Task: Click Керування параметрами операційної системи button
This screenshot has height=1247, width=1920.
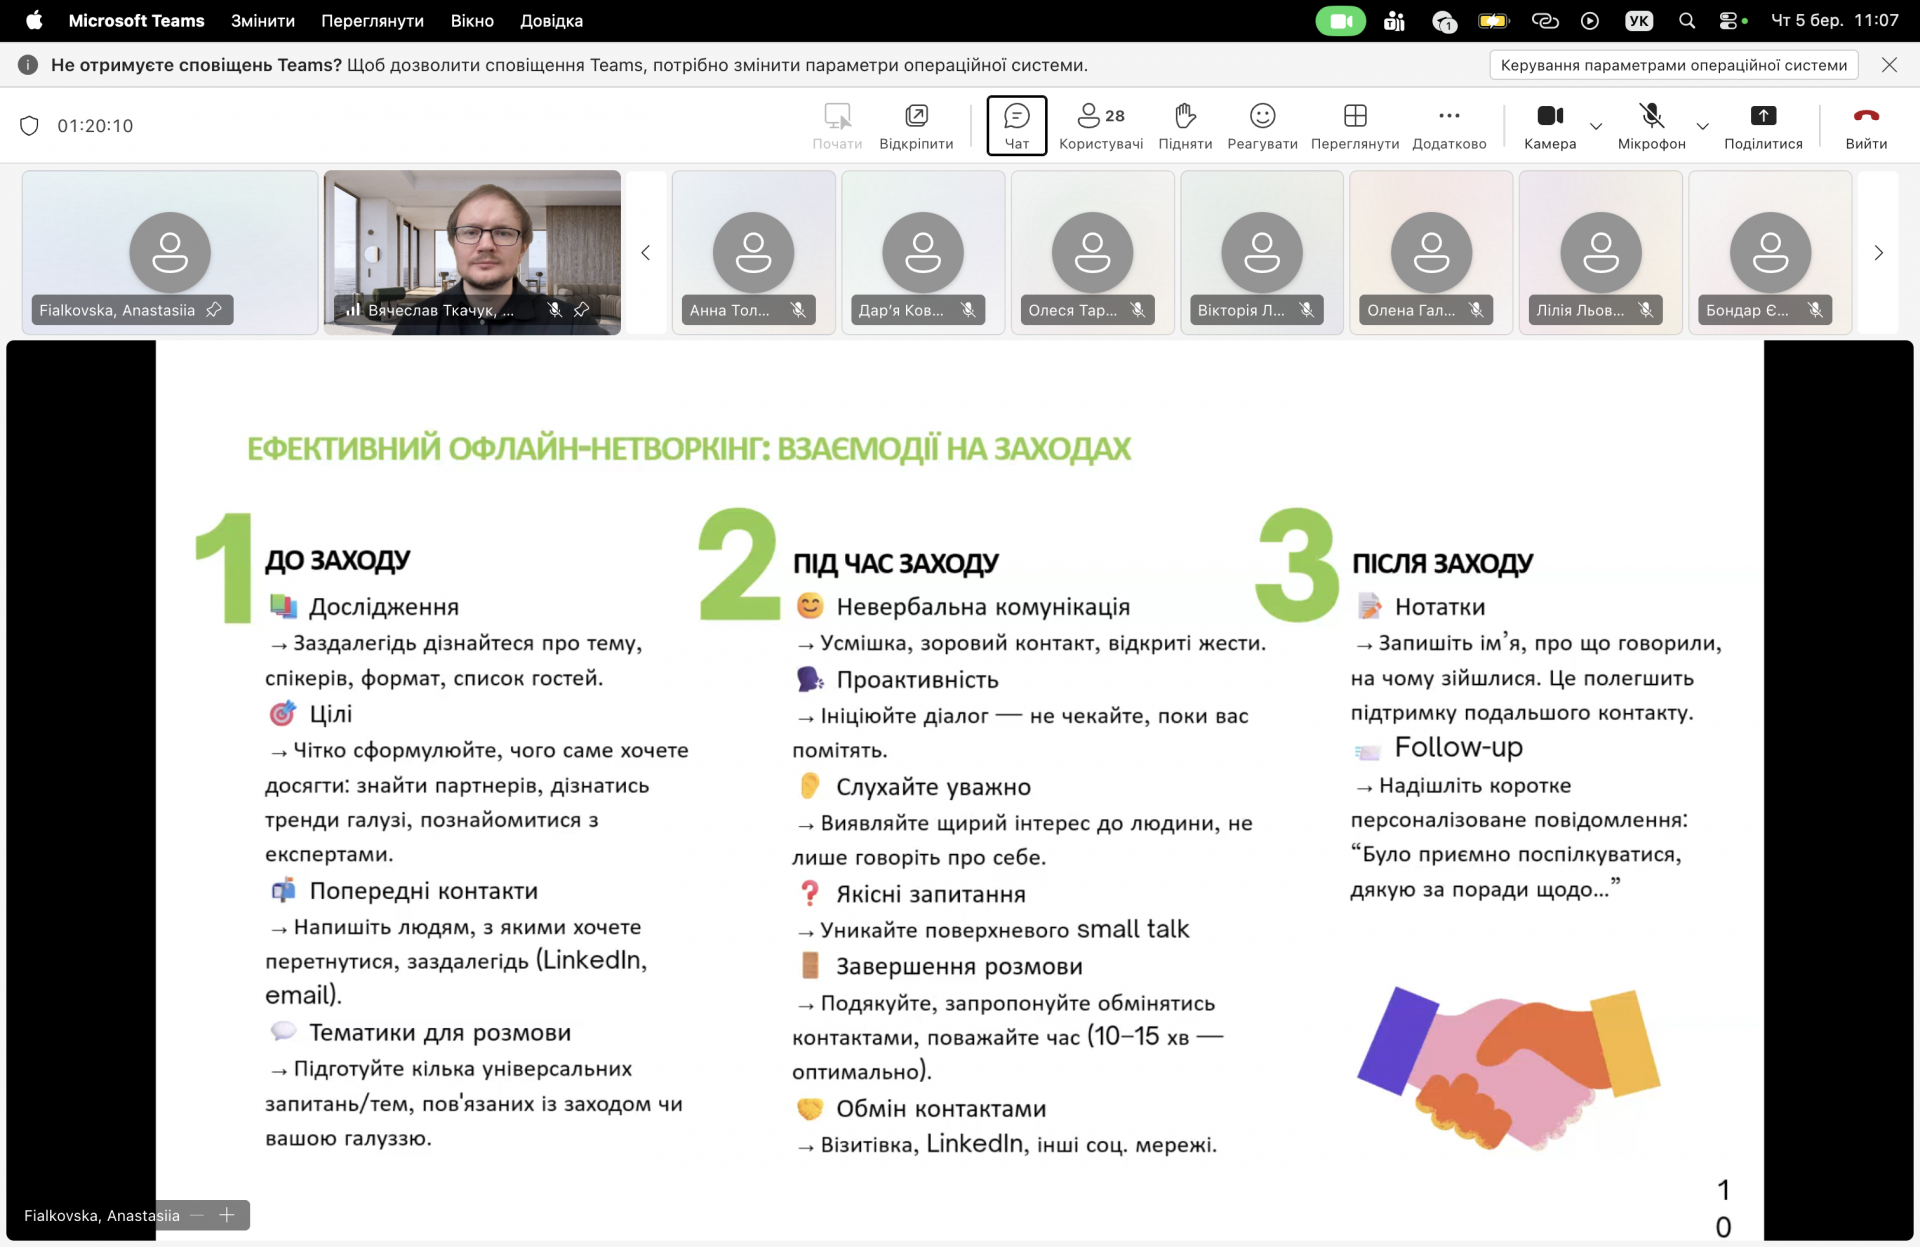Action: 1673,65
